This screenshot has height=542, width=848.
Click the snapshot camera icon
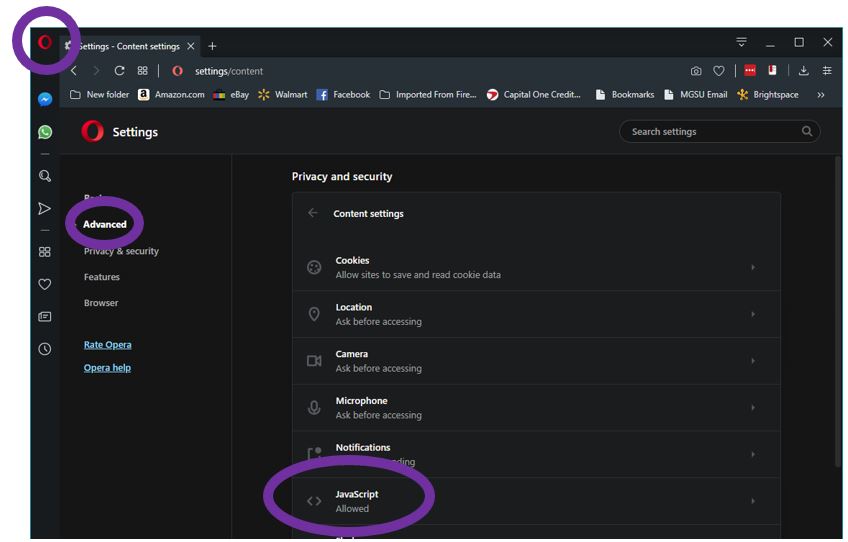[696, 71]
